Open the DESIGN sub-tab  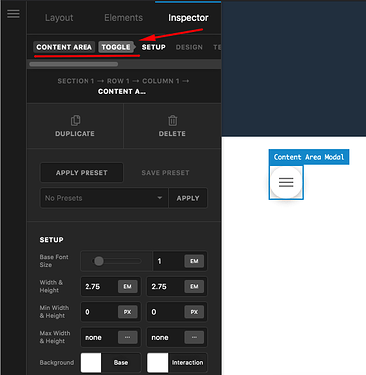click(189, 47)
